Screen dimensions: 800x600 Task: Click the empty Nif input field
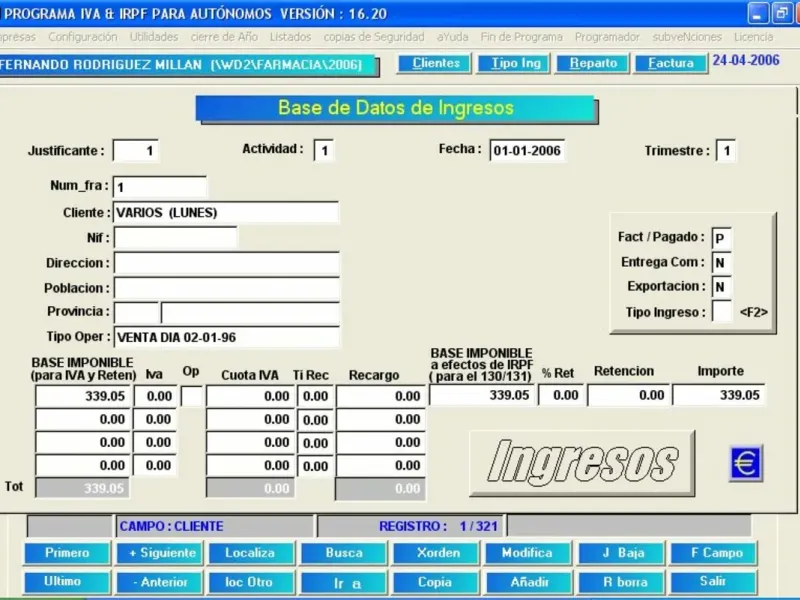(x=176, y=238)
